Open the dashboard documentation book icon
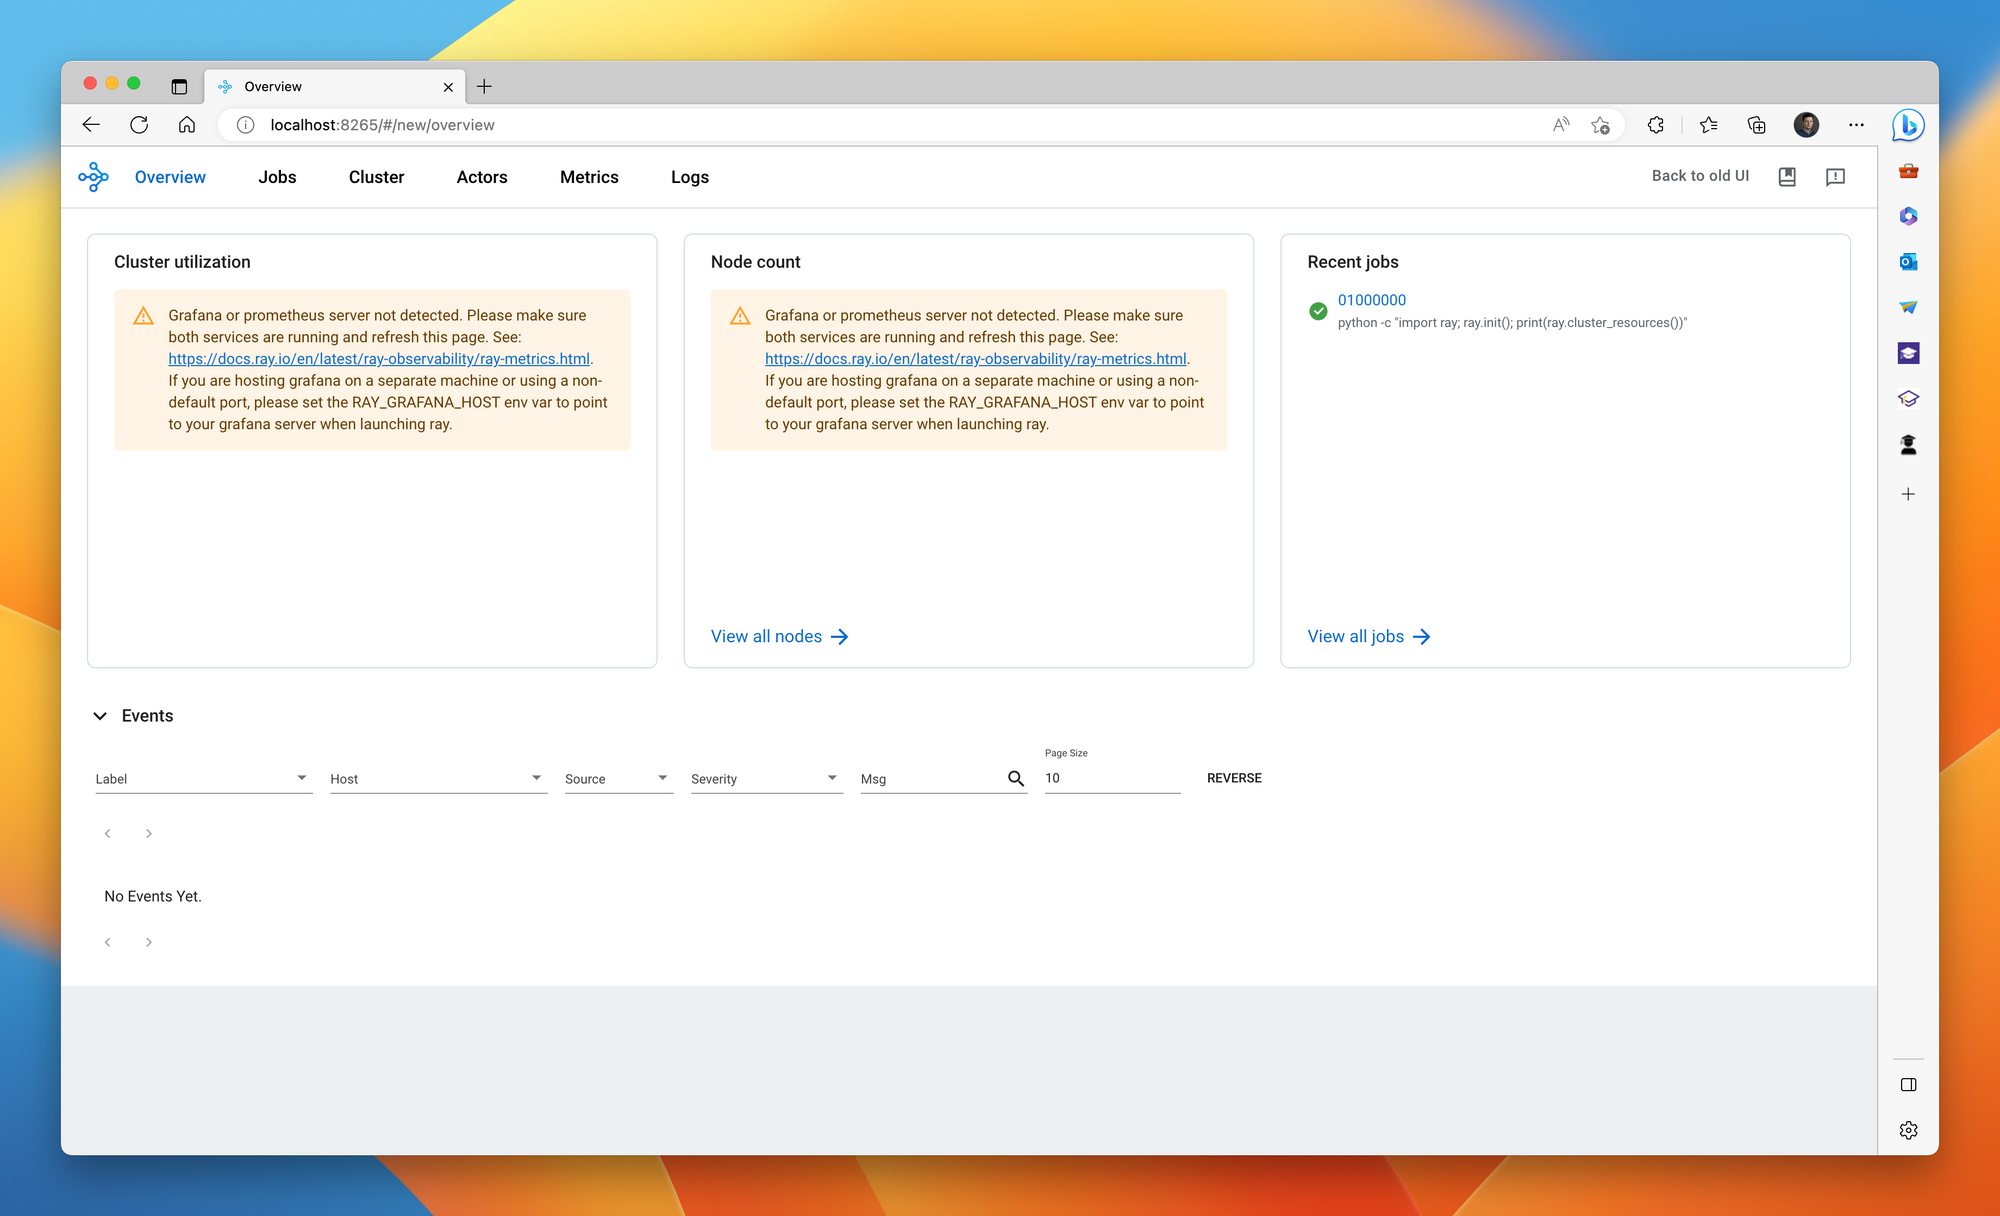Viewport: 2000px width, 1216px height. click(1787, 176)
